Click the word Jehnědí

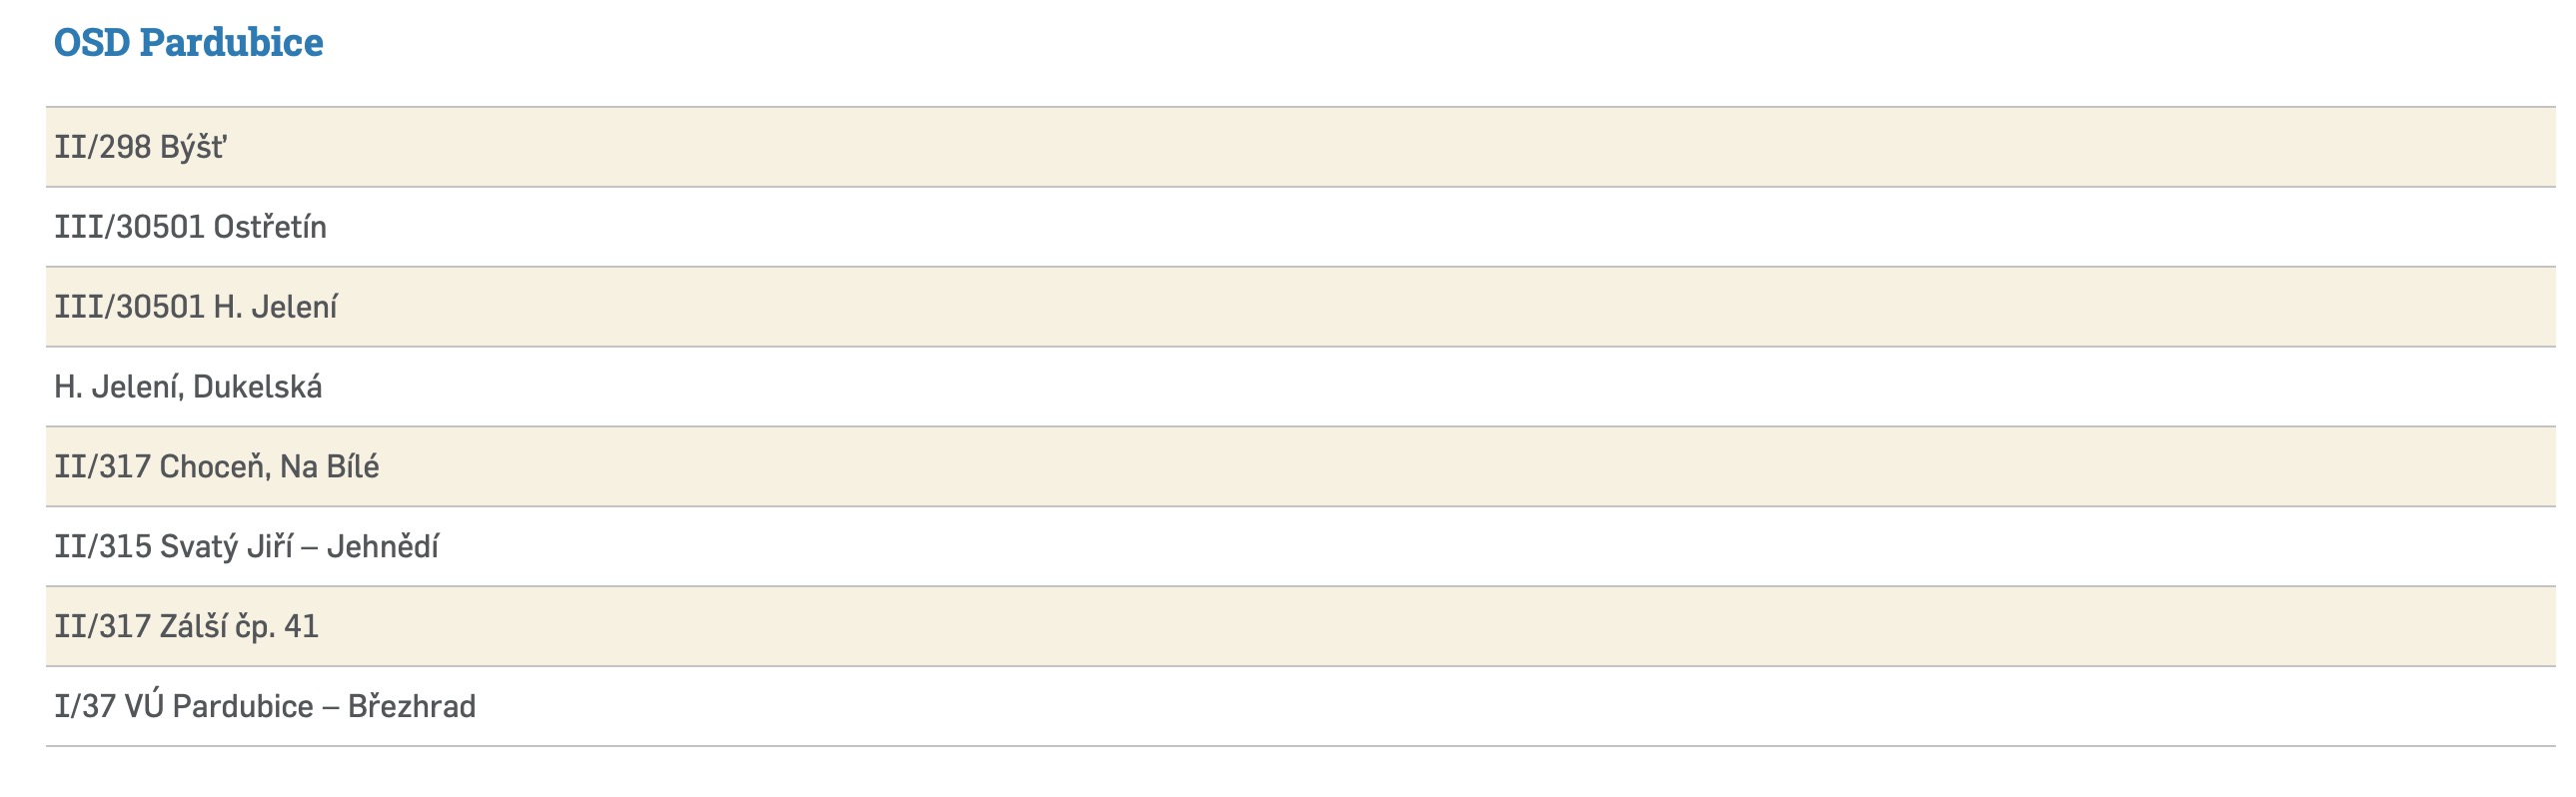[382, 547]
